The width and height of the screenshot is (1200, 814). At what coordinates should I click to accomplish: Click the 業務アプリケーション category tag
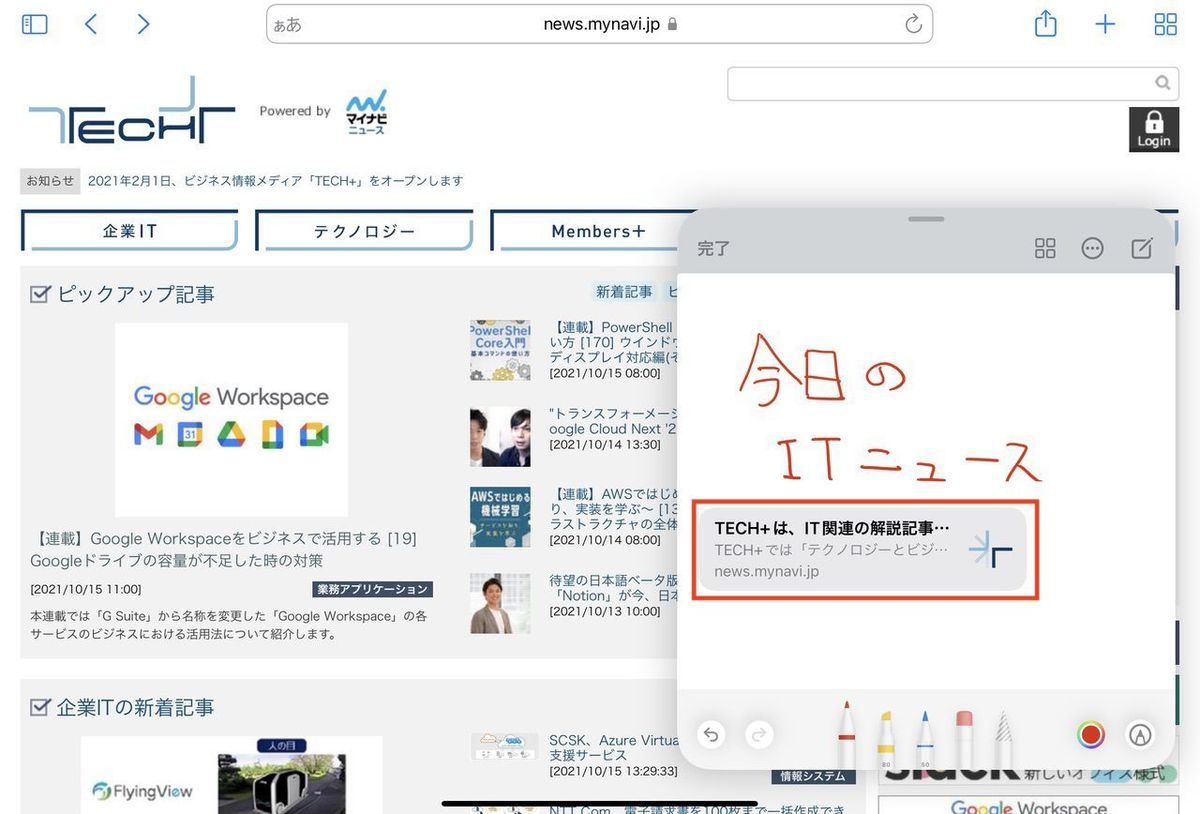(x=372, y=589)
